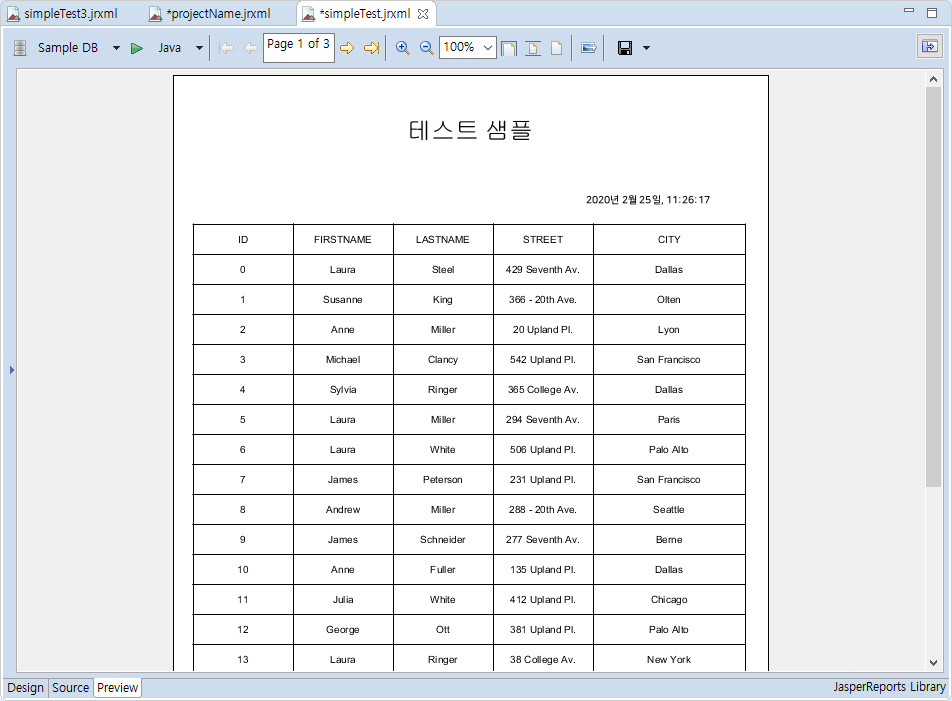
Task: Click the plain page actual size icon
Action: (x=556, y=48)
